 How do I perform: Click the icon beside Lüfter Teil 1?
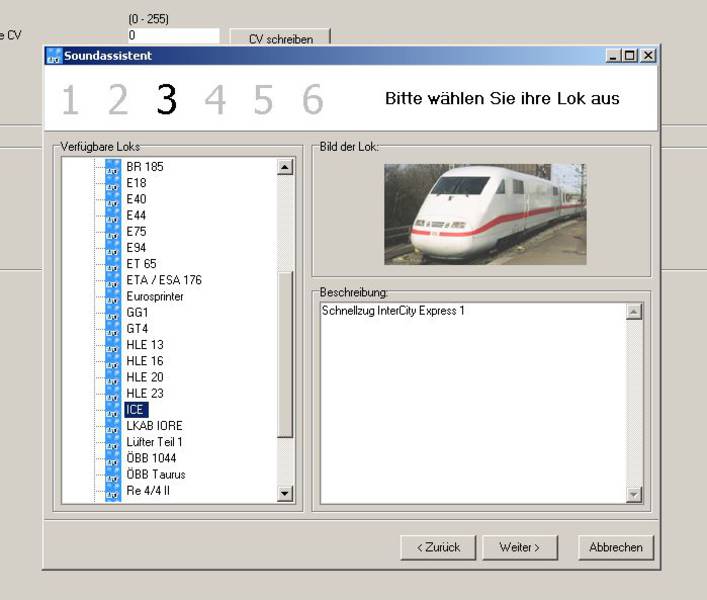coord(113,443)
